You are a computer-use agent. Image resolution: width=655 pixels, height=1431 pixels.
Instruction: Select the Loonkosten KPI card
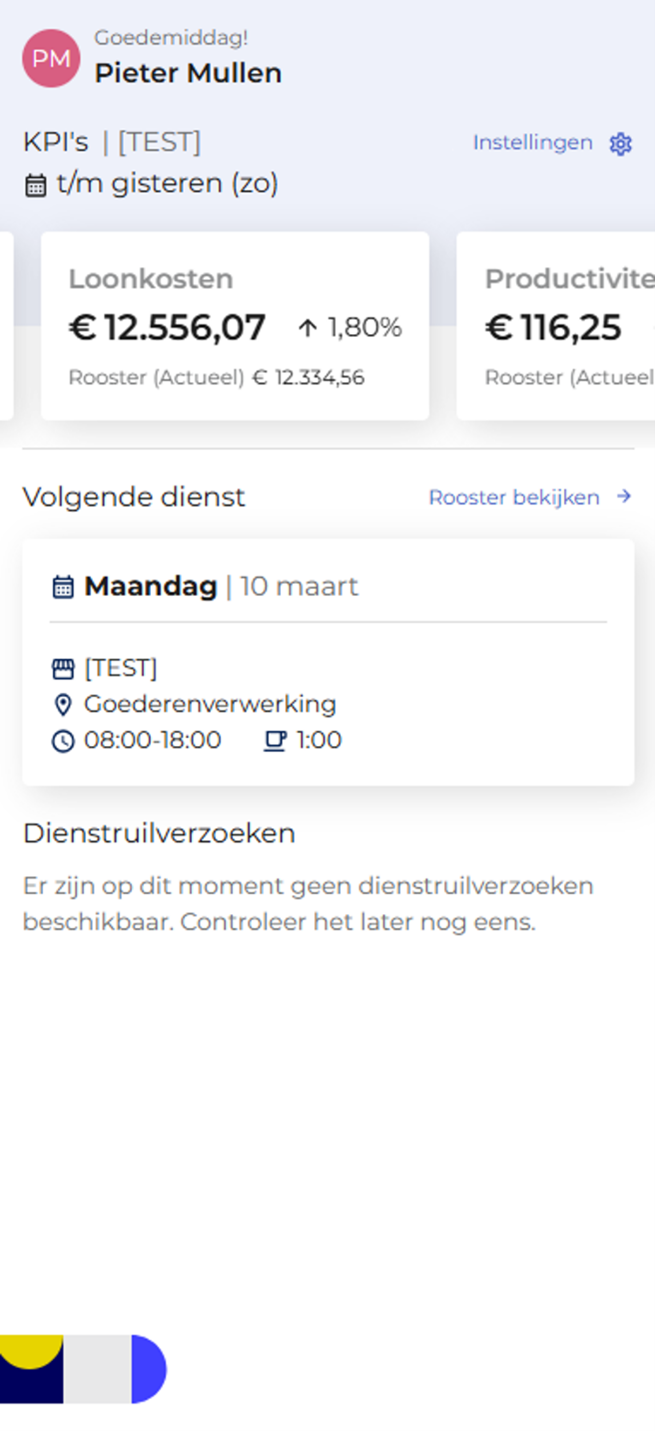point(235,326)
